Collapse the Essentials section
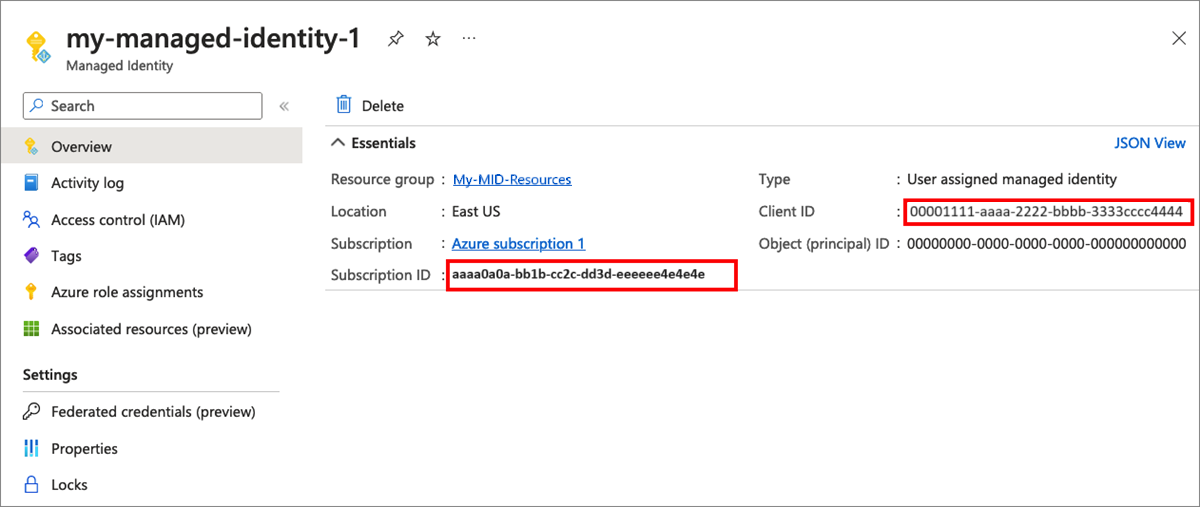The width and height of the screenshot is (1200, 507). (x=338, y=143)
